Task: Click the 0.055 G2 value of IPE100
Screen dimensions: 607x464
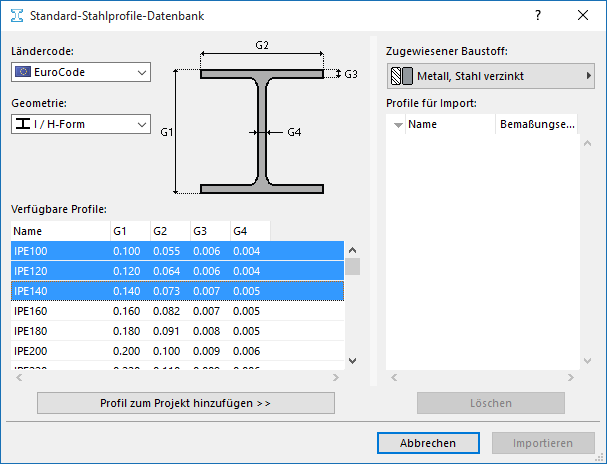Action: [166, 251]
